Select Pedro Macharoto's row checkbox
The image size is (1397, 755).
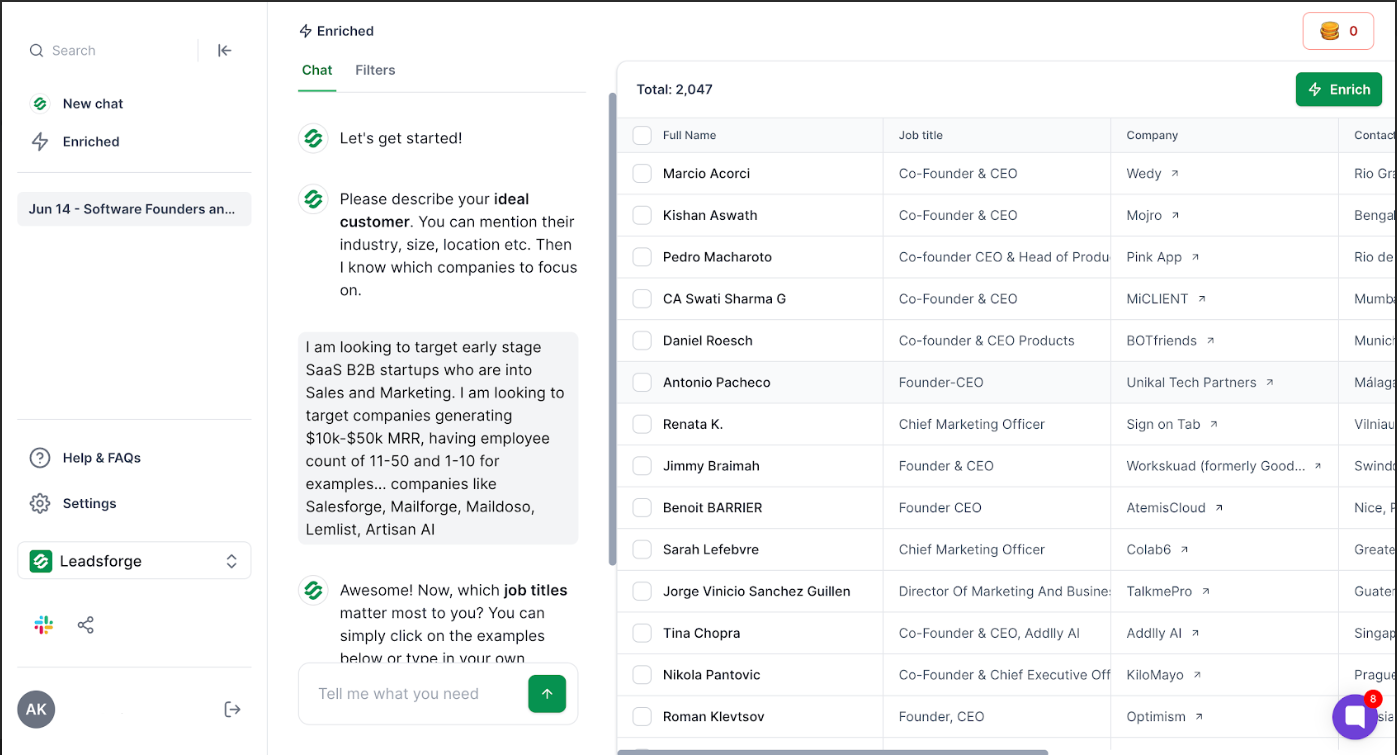pos(642,257)
